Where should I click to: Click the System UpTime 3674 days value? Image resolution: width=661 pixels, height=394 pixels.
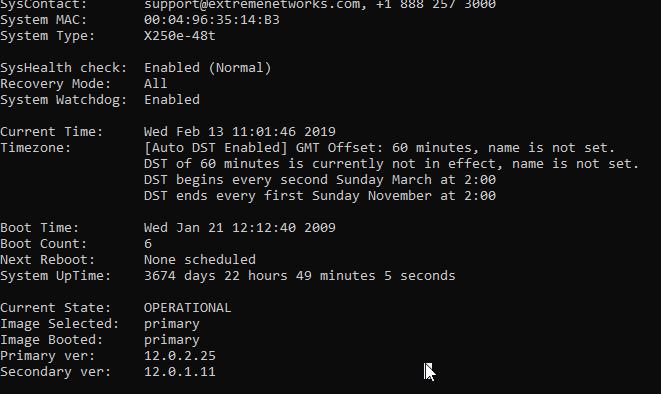coord(299,276)
